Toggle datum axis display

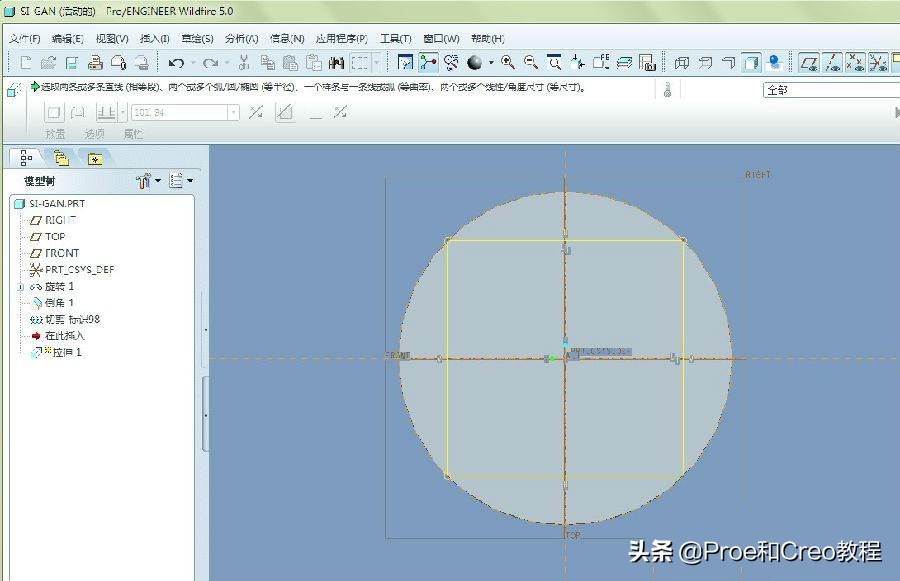832,63
